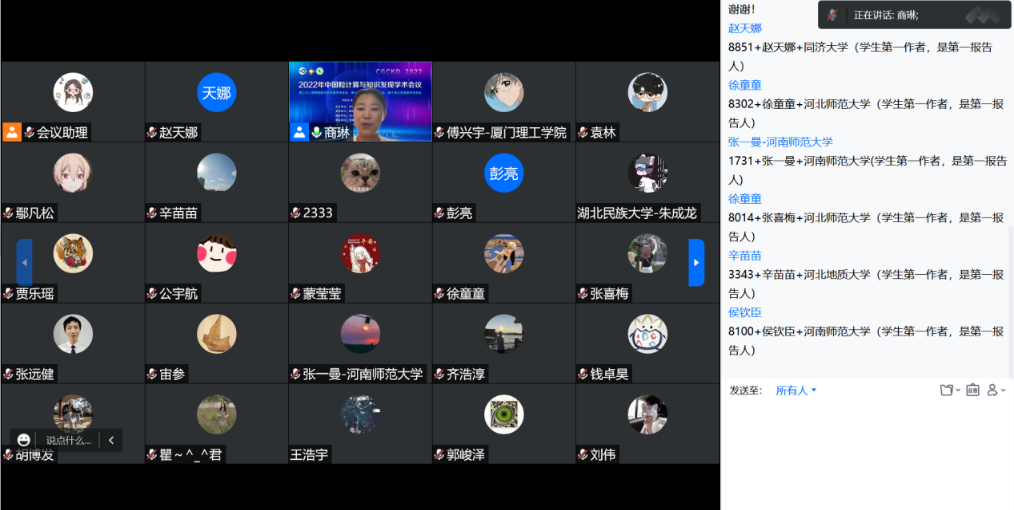This screenshot has height=510, width=1014.
Task: Click the name label '王浩宇'
Action: pyautogui.click(x=310, y=454)
